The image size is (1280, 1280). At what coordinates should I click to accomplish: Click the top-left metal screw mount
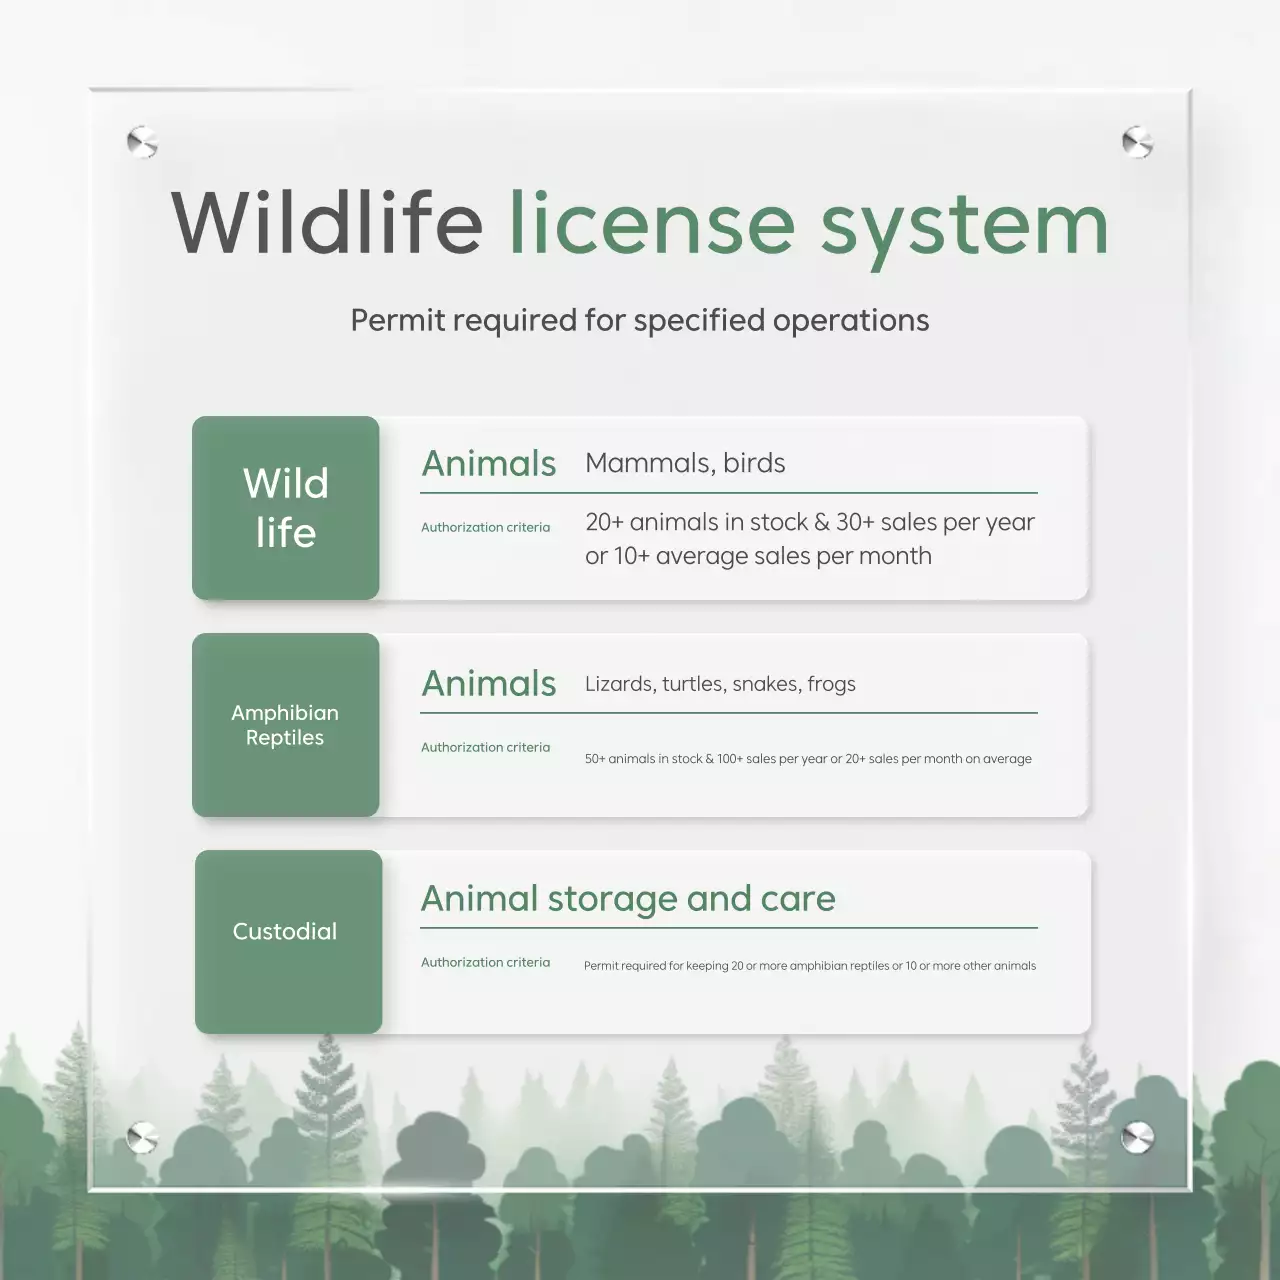point(142,142)
